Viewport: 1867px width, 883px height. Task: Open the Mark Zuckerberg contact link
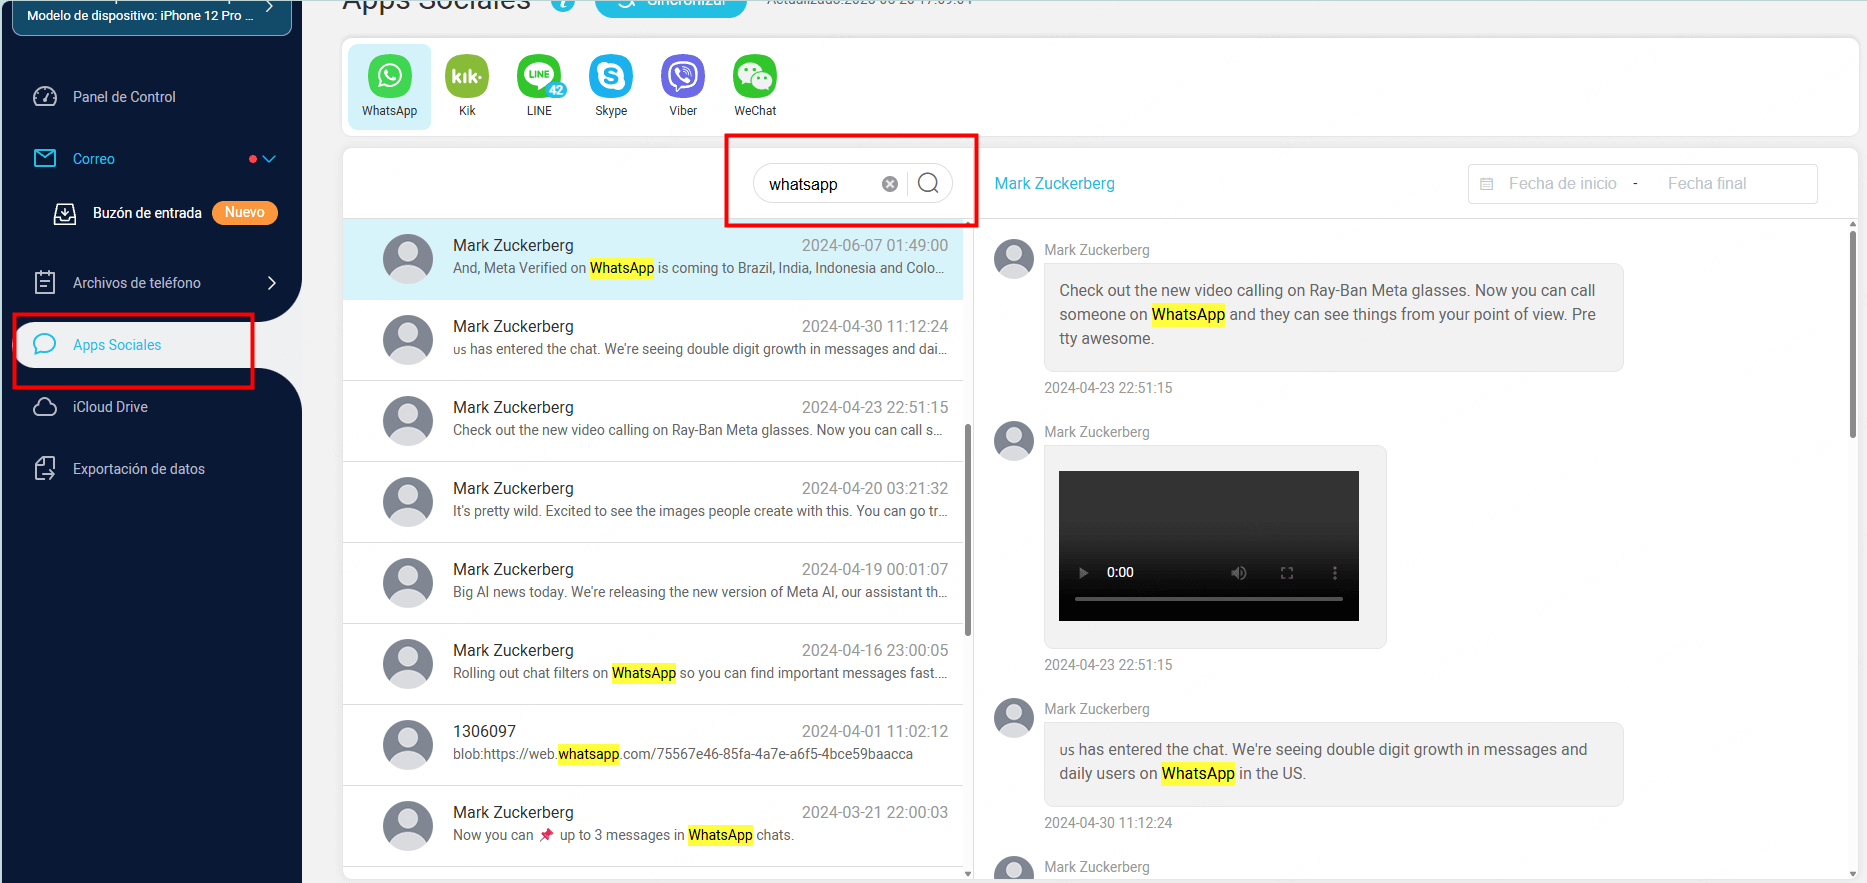tap(1054, 184)
